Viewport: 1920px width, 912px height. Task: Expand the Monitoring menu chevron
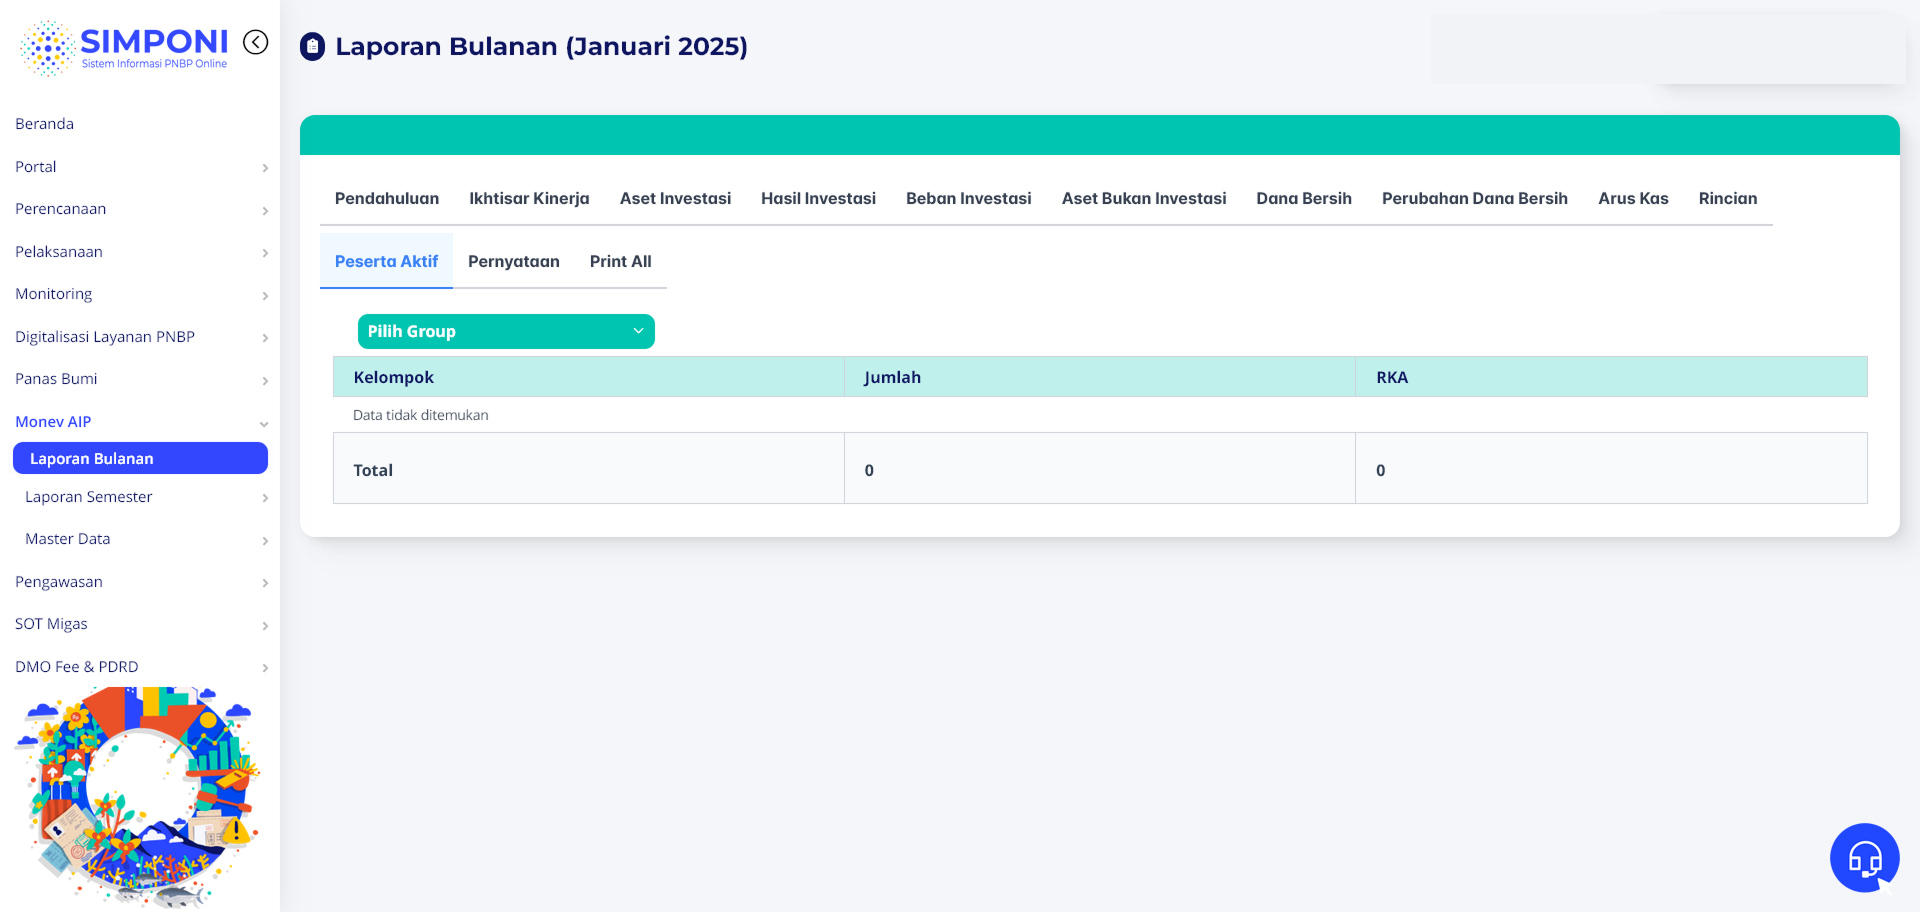(265, 296)
